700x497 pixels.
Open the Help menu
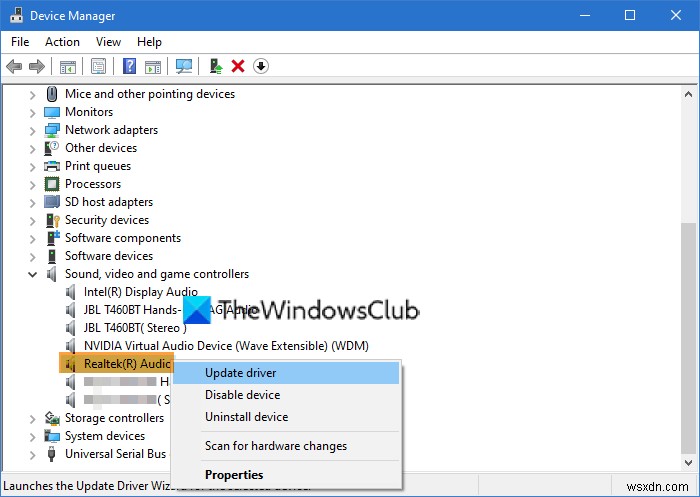149,42
